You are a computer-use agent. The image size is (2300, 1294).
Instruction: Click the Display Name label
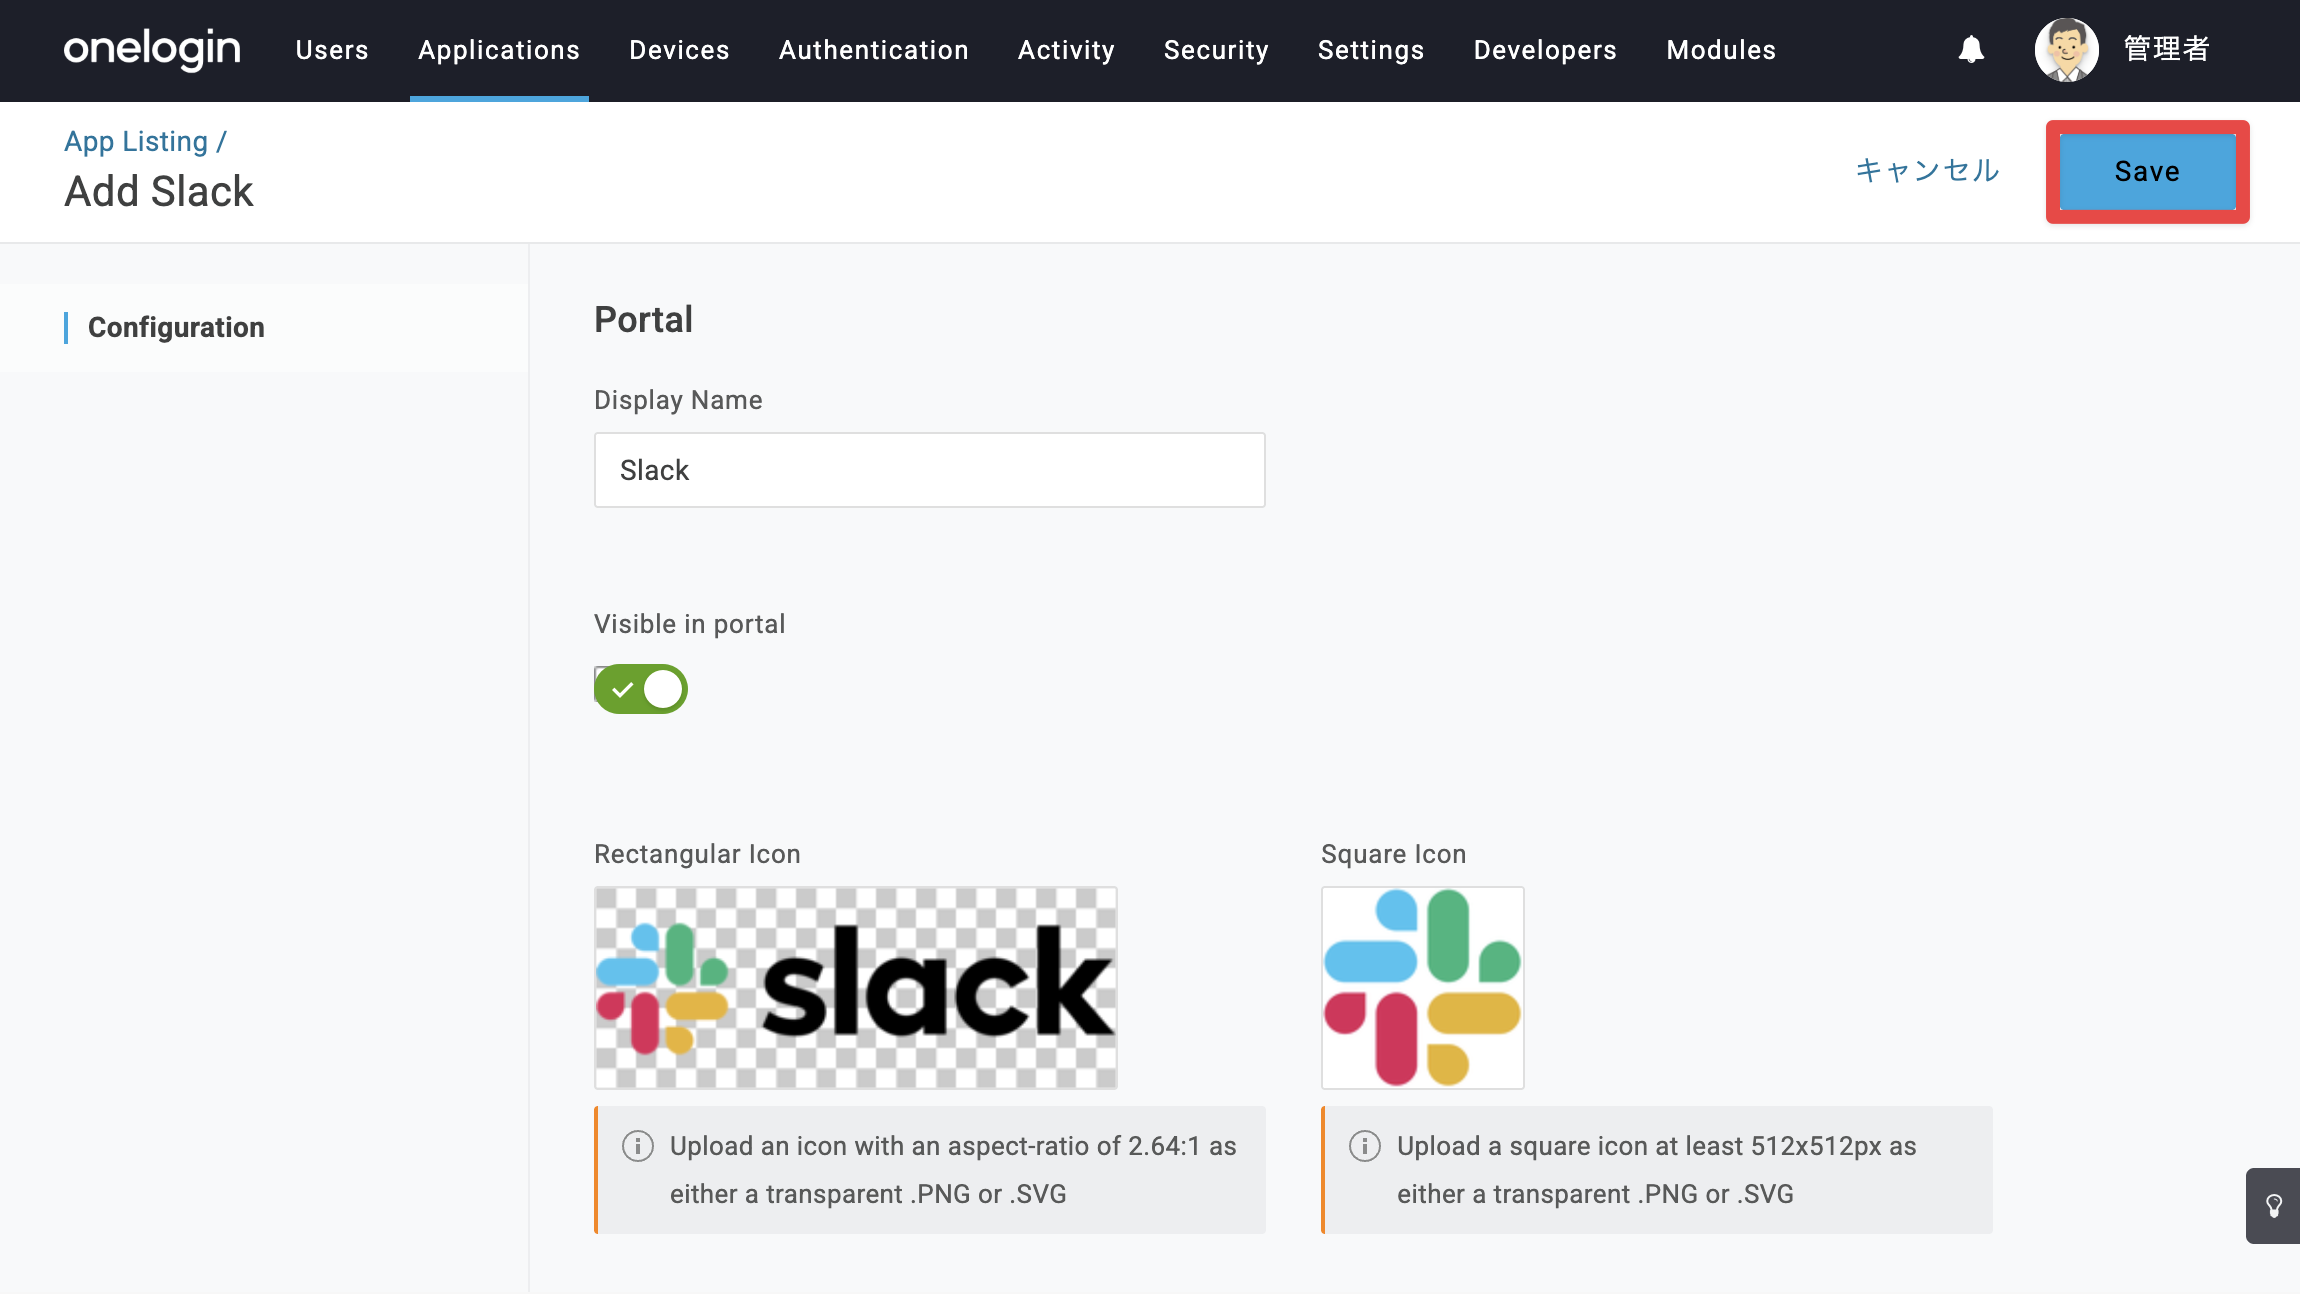pyautogui.click(x=678, y=400)
